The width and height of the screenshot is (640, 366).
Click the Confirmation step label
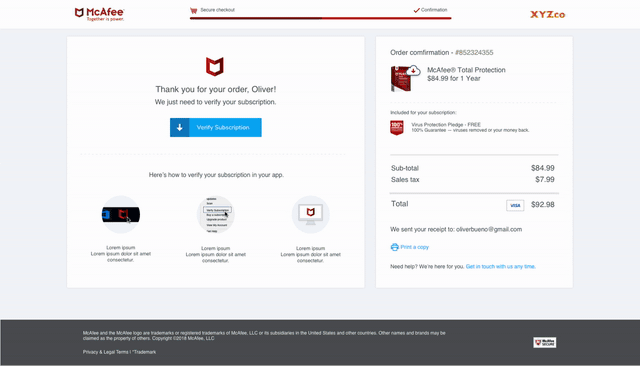pos(434,10)
